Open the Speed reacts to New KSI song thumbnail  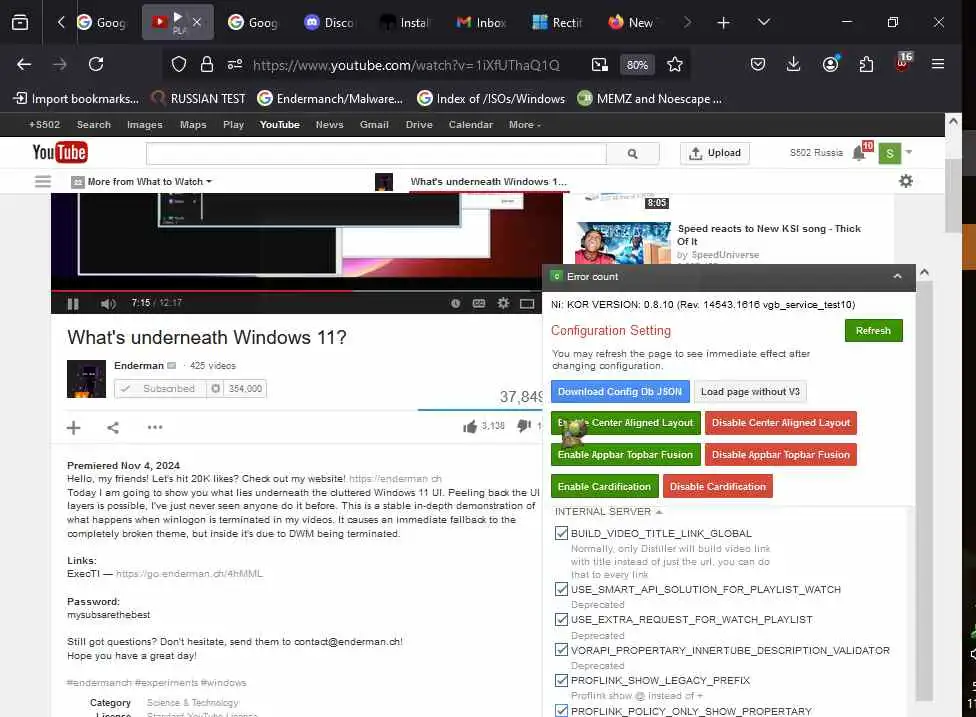pyautogui.click(x=623, y=243)
